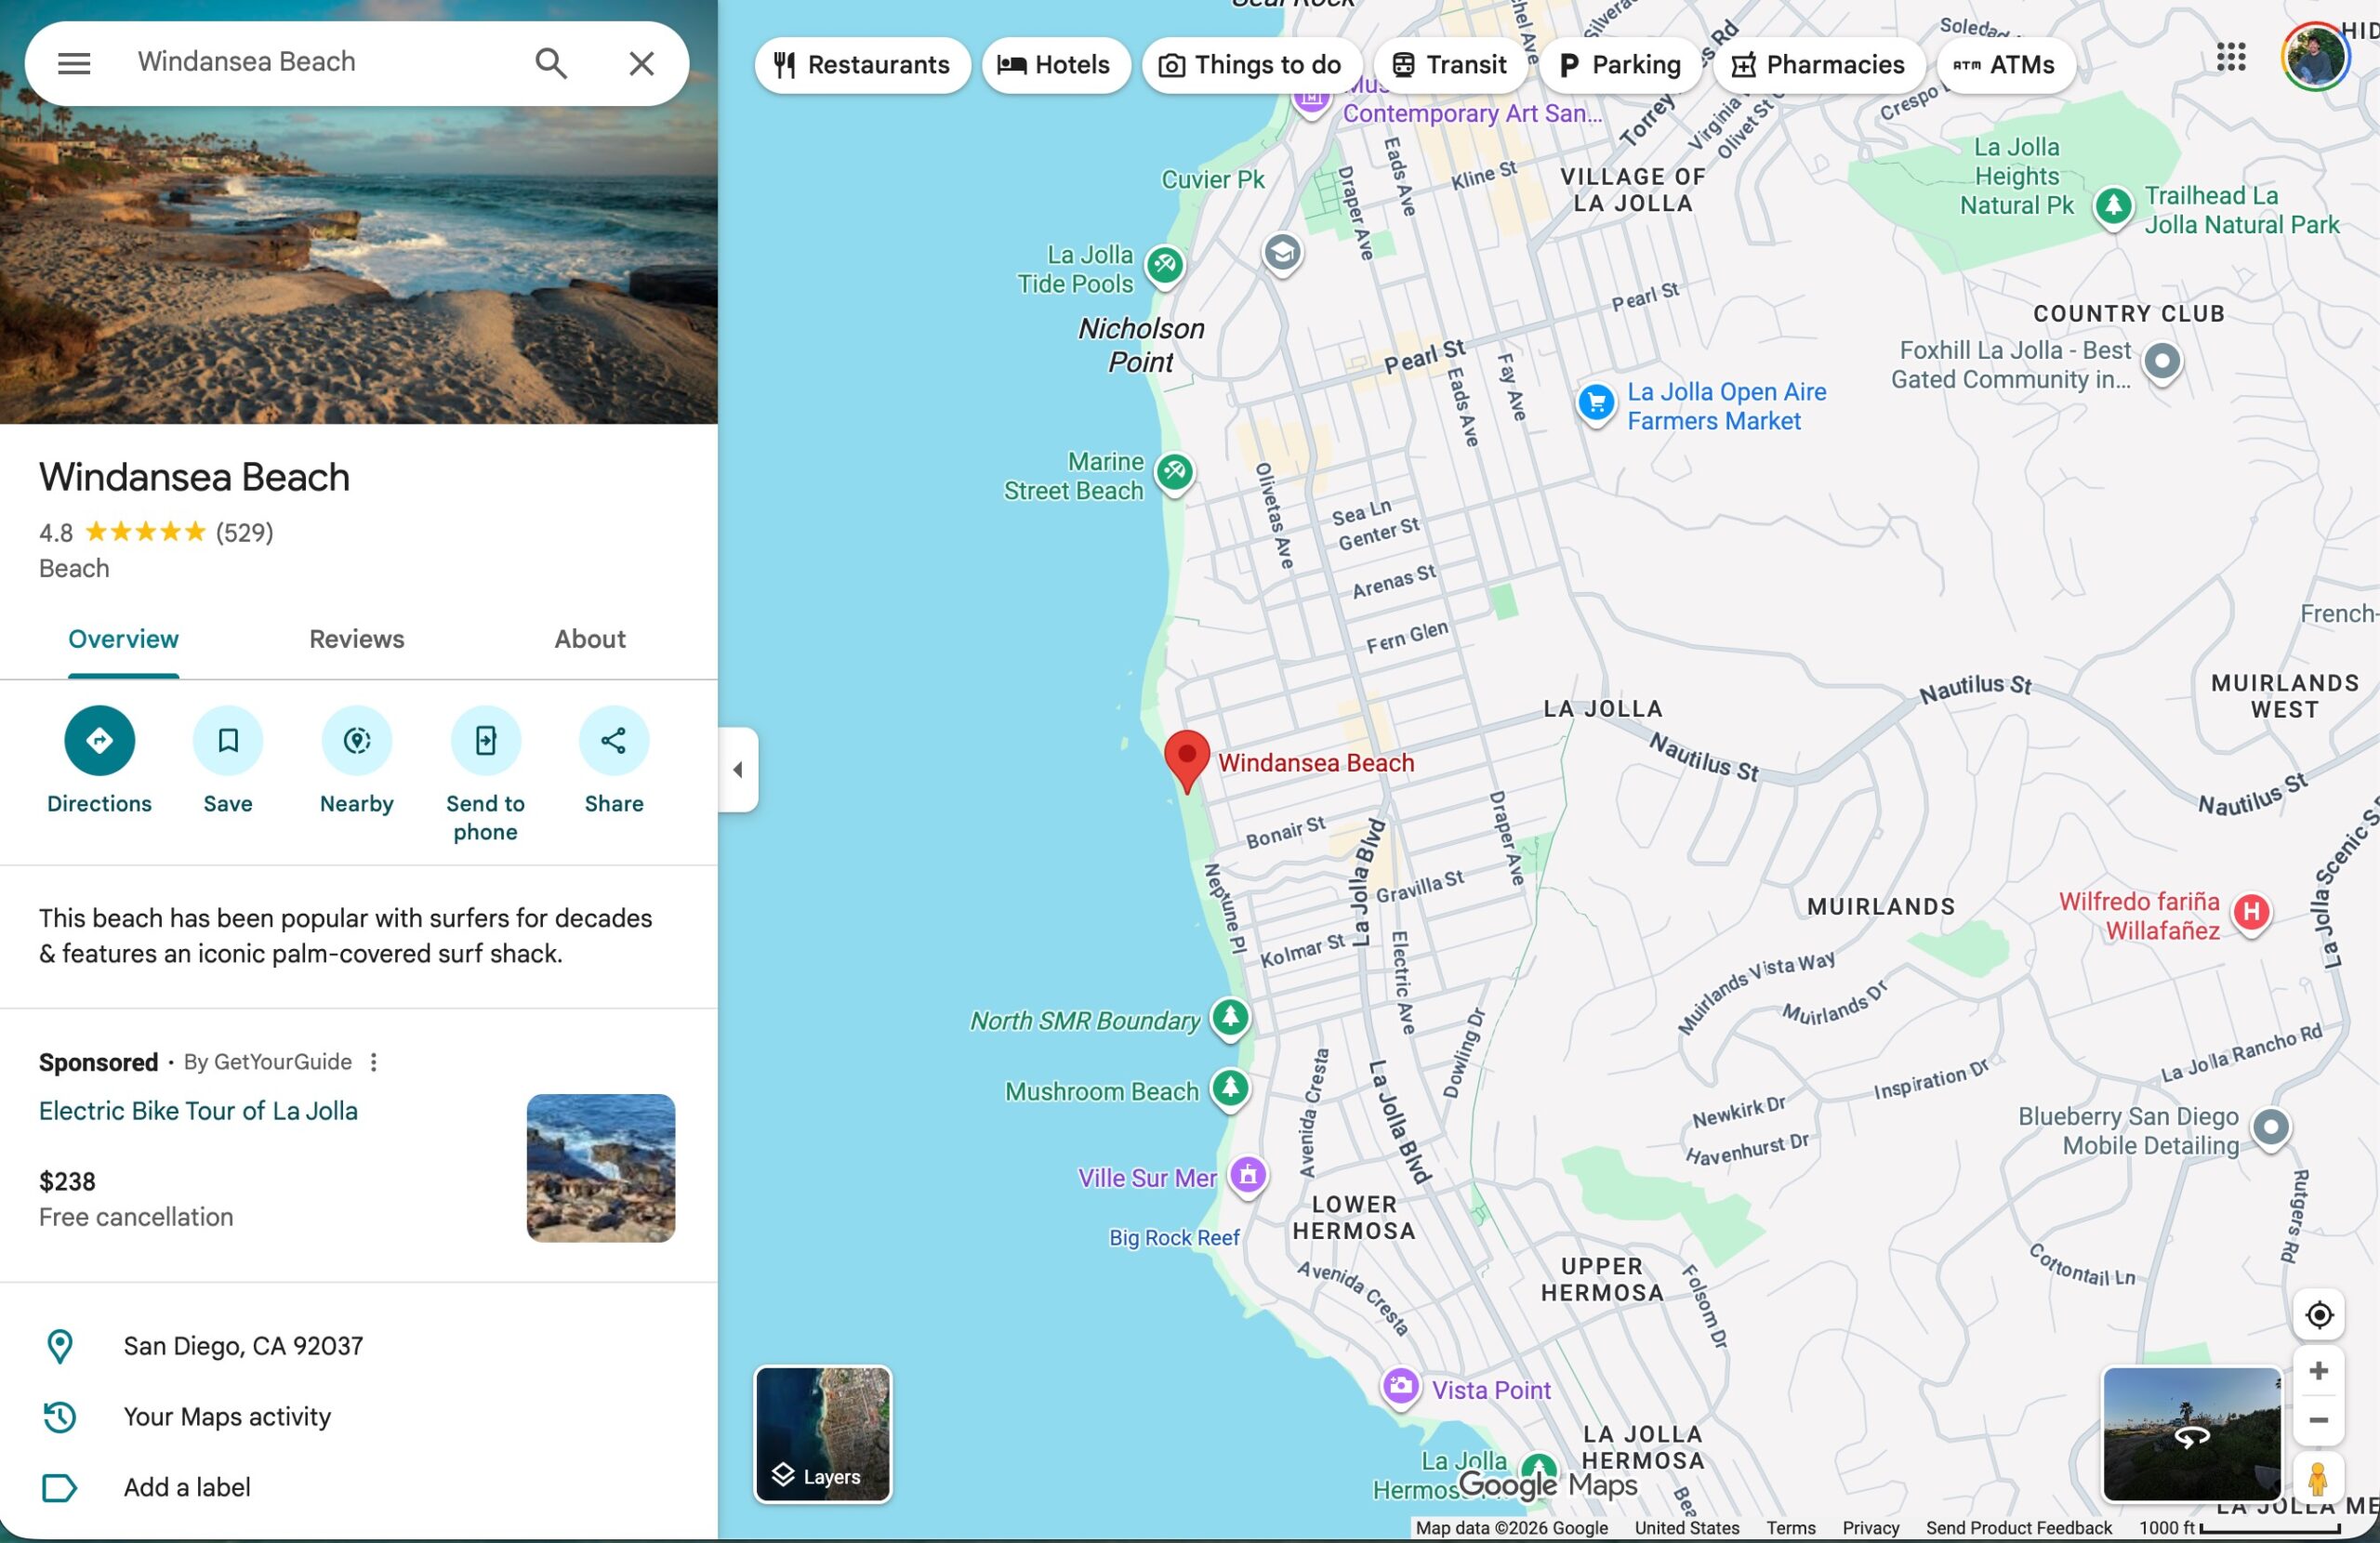Switch to the About tab
Screen dimensions: 2380x1543
[x=590, y=639]
